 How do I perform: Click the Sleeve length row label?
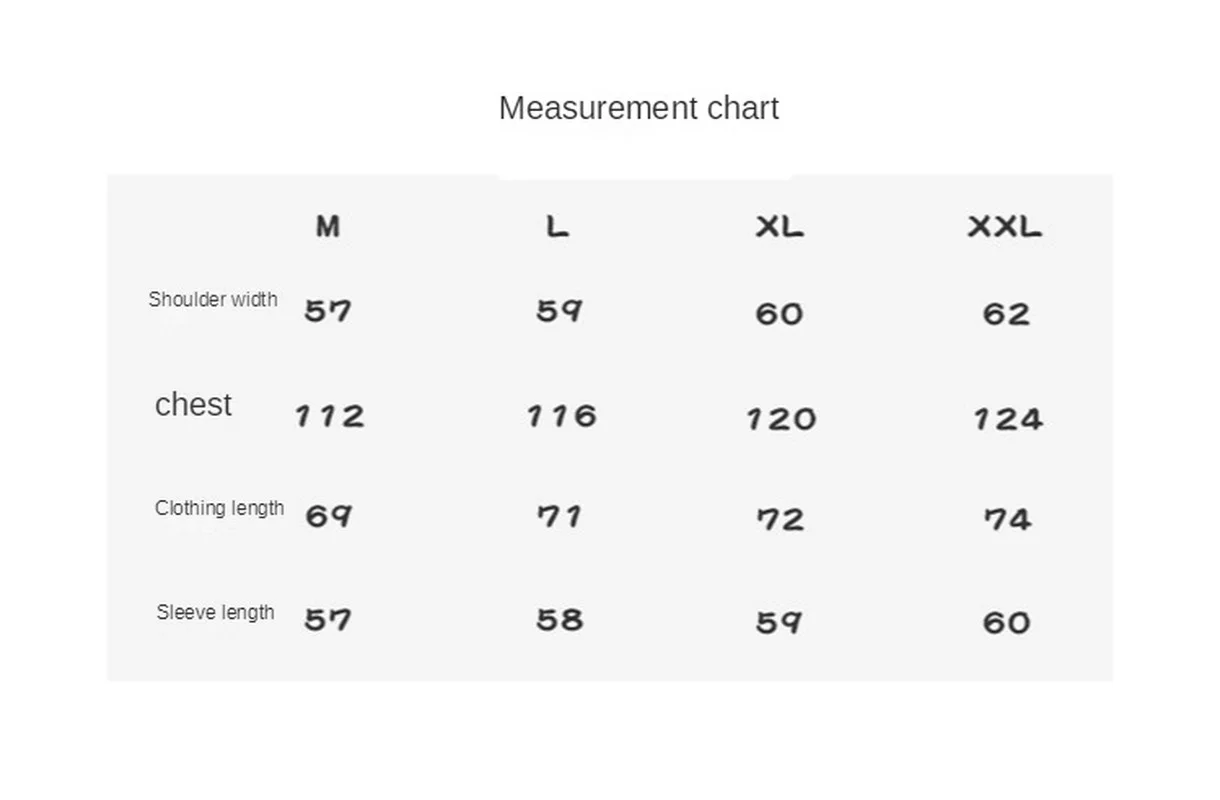click(215, 612)
